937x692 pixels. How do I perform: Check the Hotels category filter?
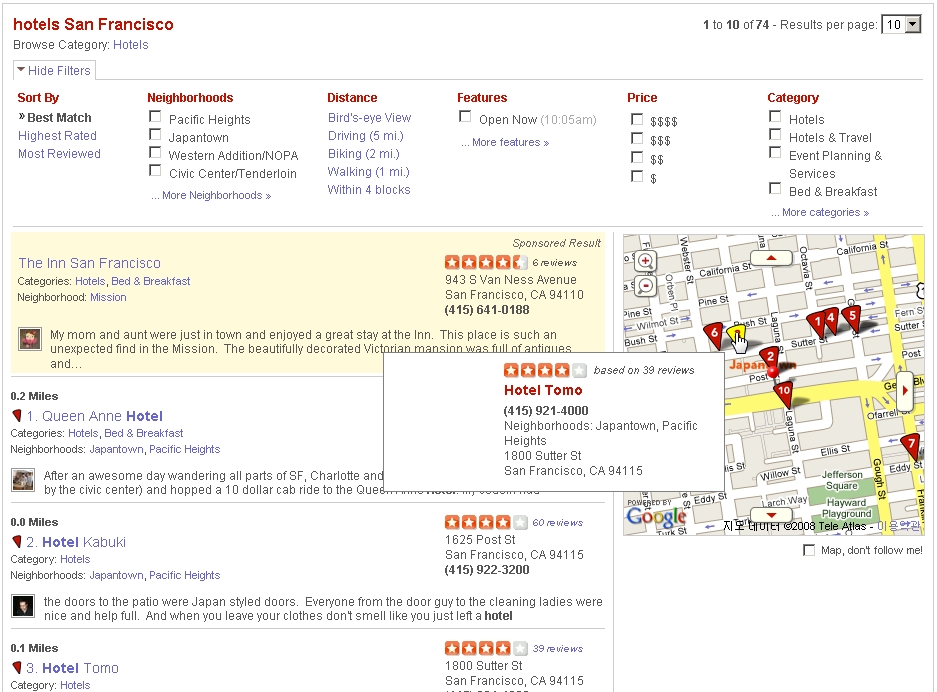click(775, 117)
